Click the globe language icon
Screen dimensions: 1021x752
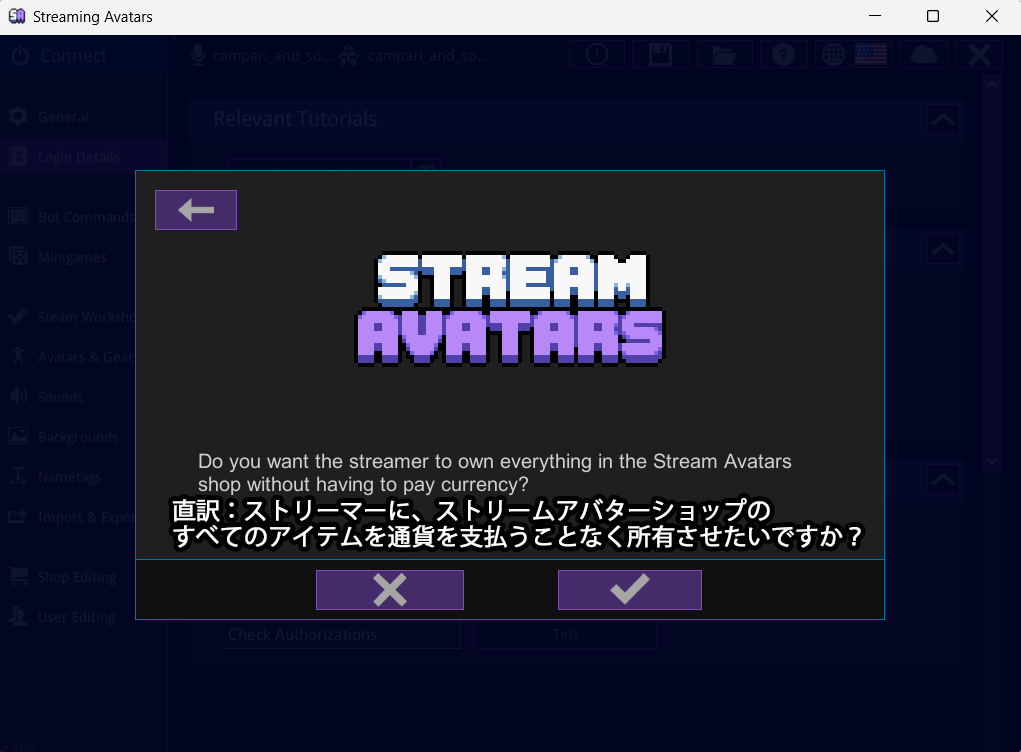[833, 54]
